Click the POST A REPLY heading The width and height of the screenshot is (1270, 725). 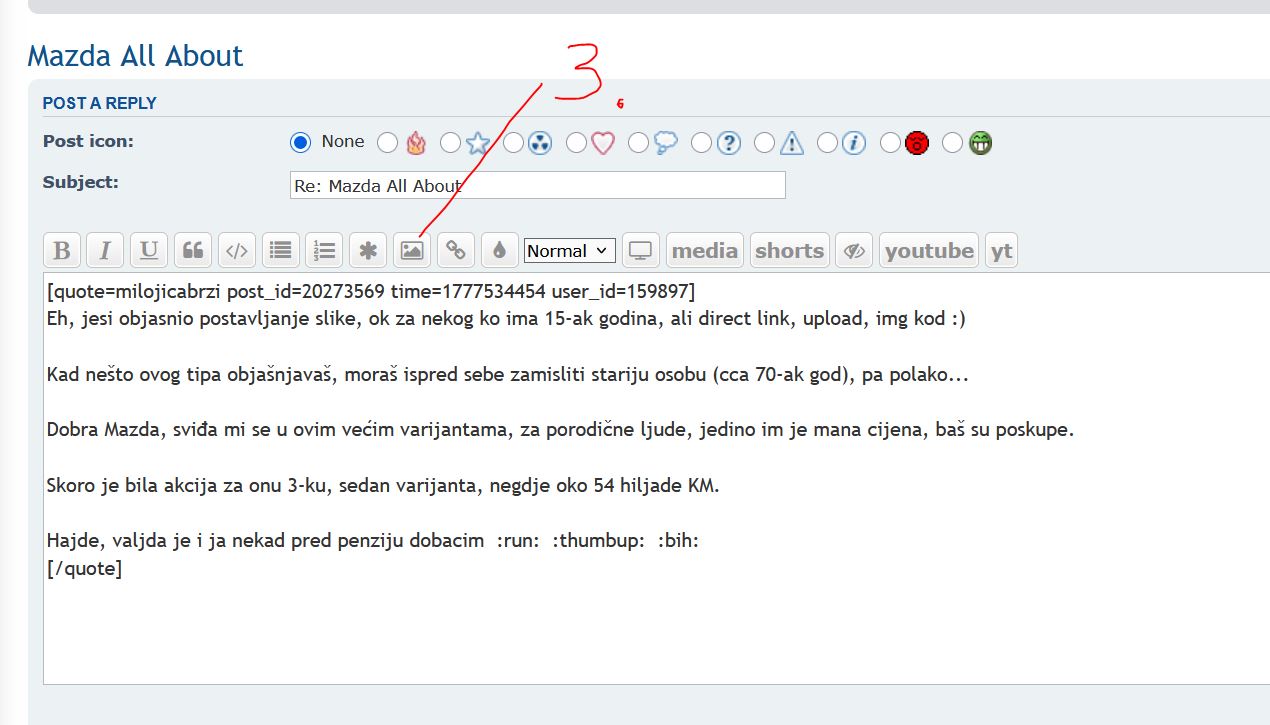coord(99,103)
